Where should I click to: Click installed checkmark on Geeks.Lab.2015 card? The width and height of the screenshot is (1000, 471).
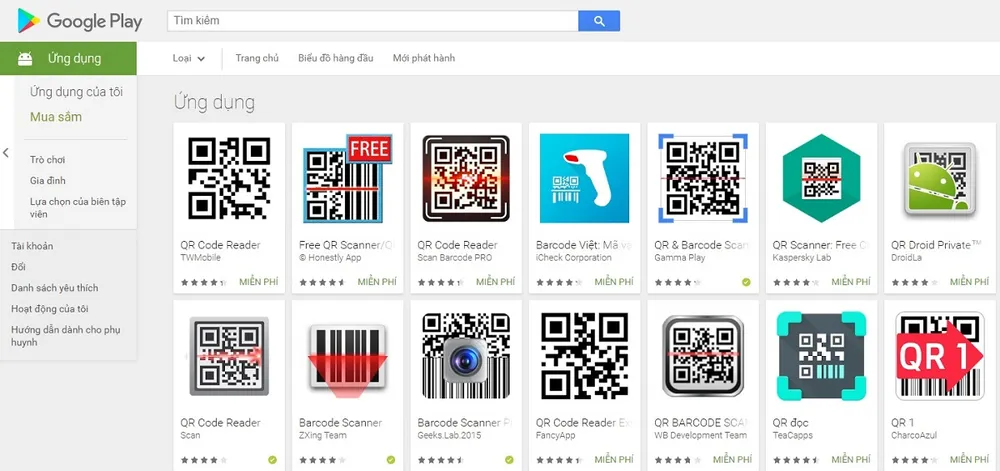(x=509, y=460)
